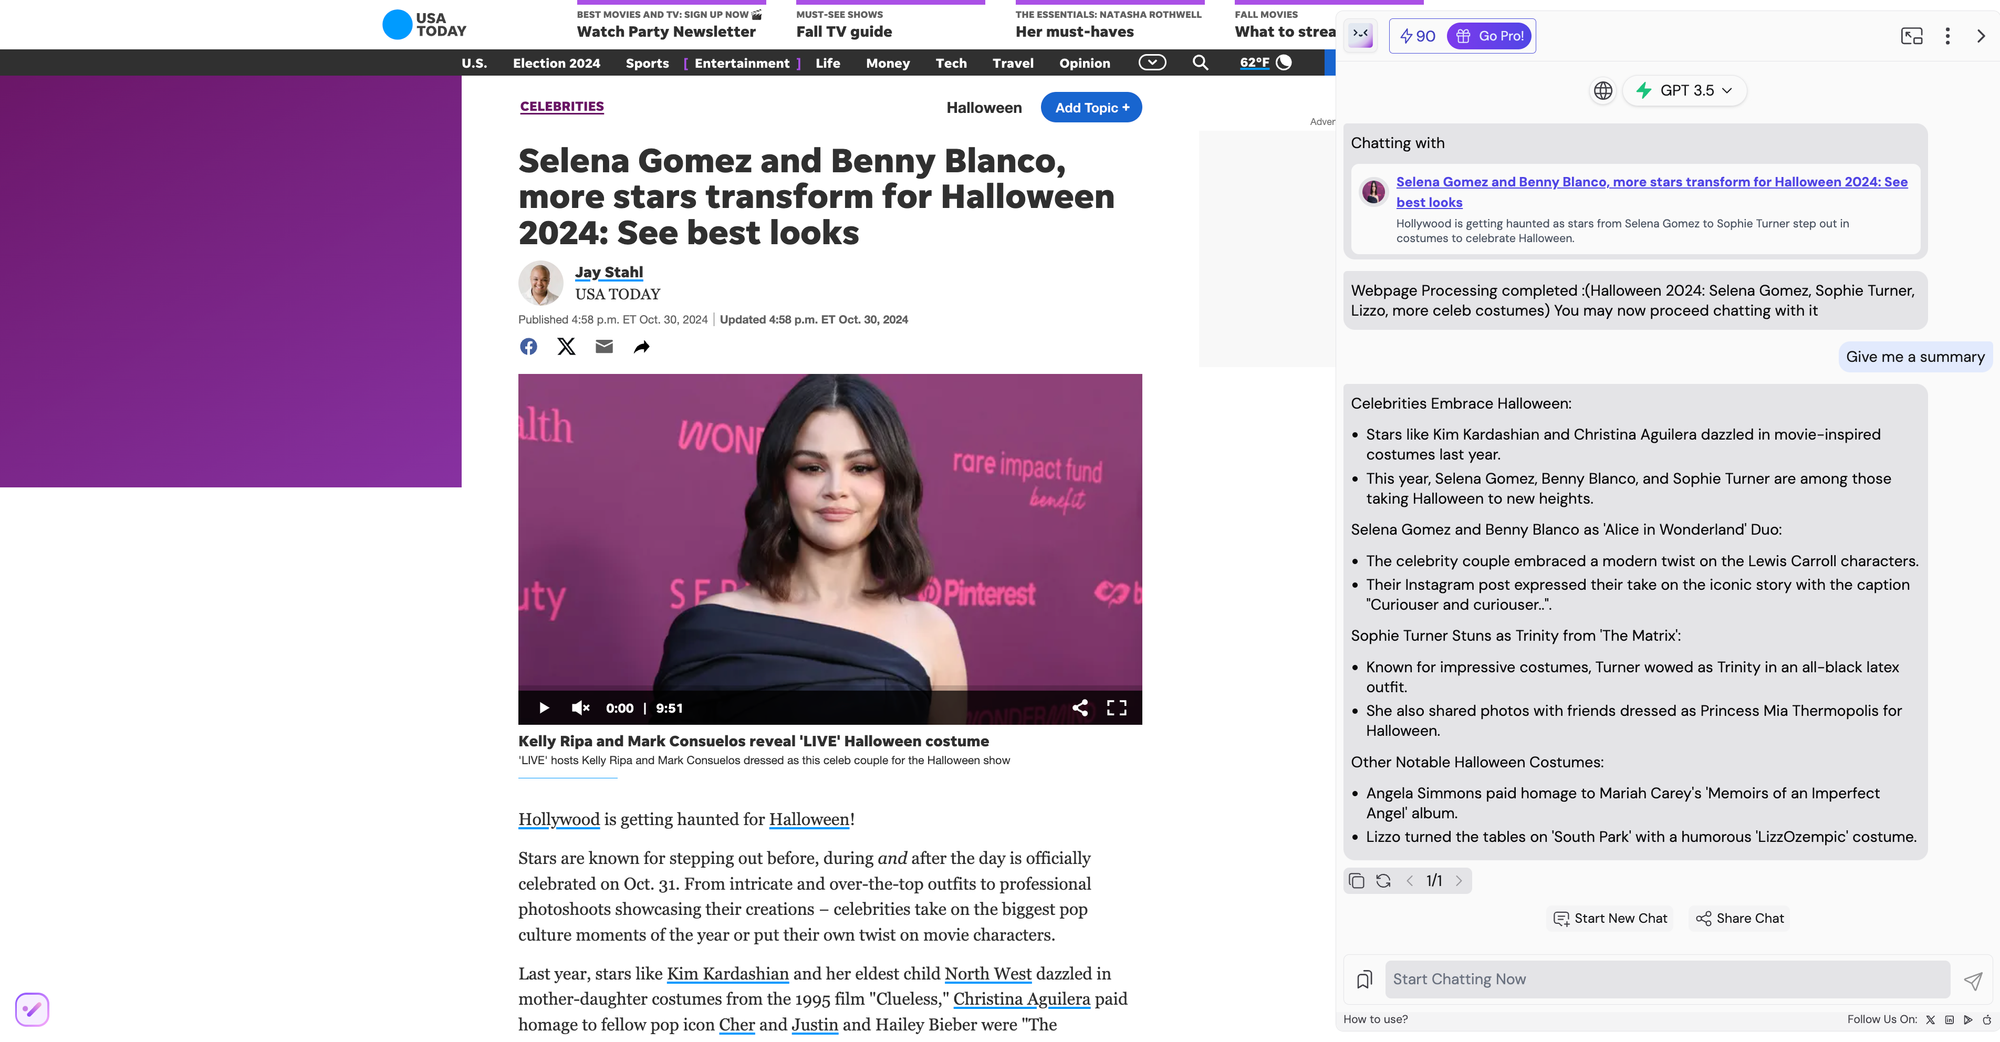
Task: Toggle the web access globe icon
Action: [x=1603, y=91]
